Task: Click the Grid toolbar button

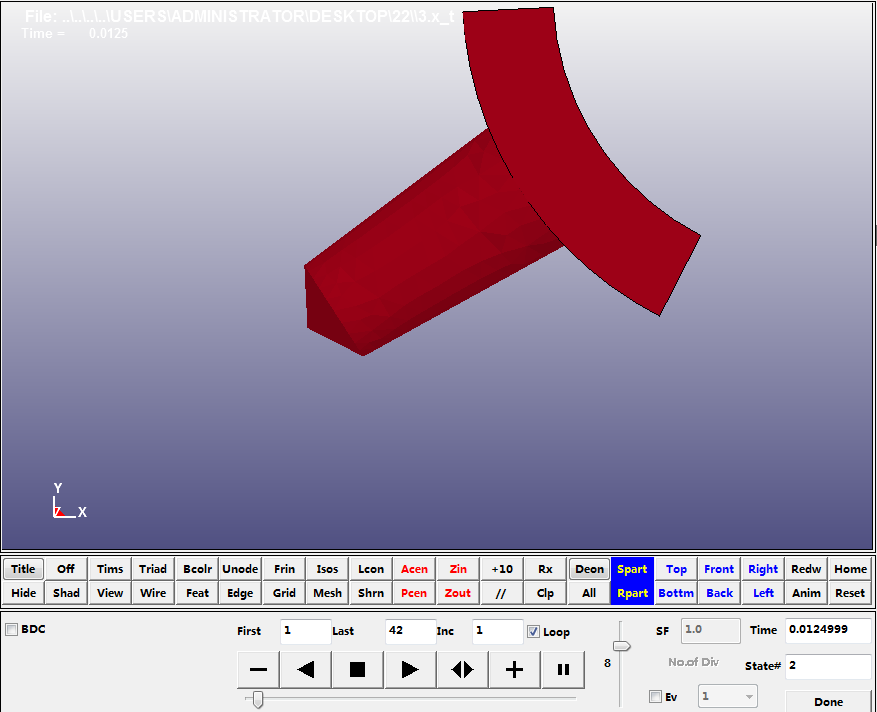Action: (284, 593)
